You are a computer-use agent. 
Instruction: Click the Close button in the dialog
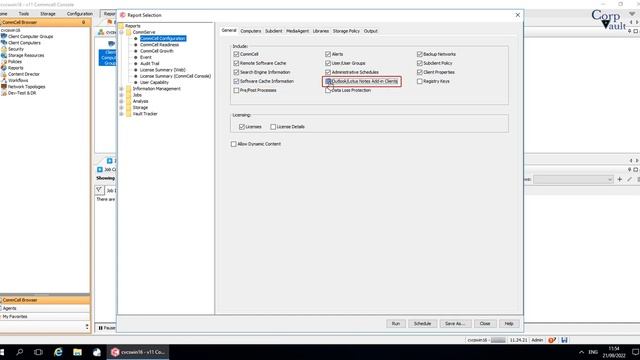pos(485,323)
